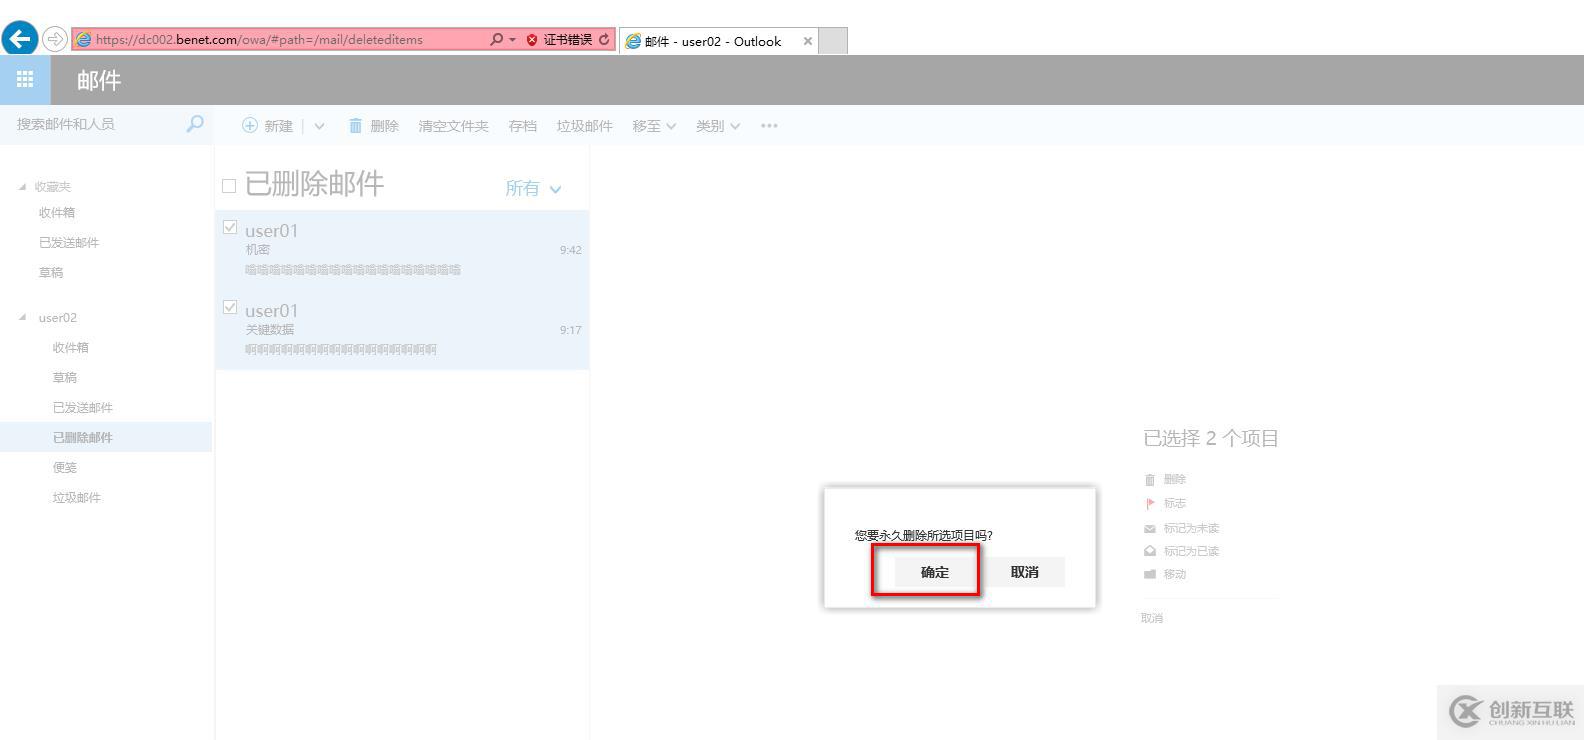Click the browser forward arrow button

point(55,39)
